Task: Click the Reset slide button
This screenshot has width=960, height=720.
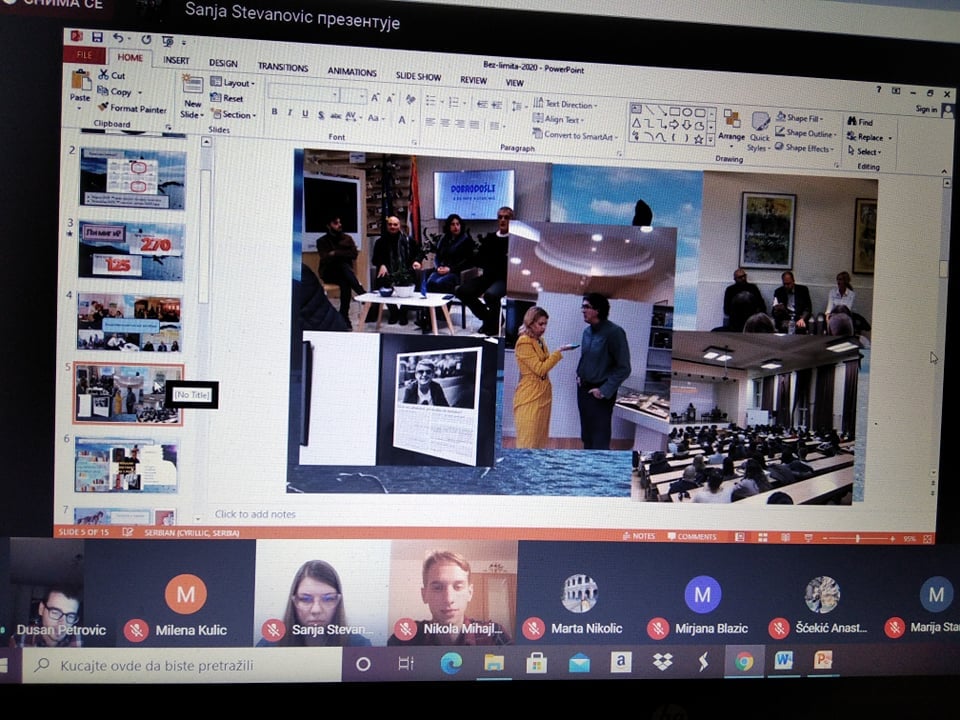Action: [x=229, y=99]
